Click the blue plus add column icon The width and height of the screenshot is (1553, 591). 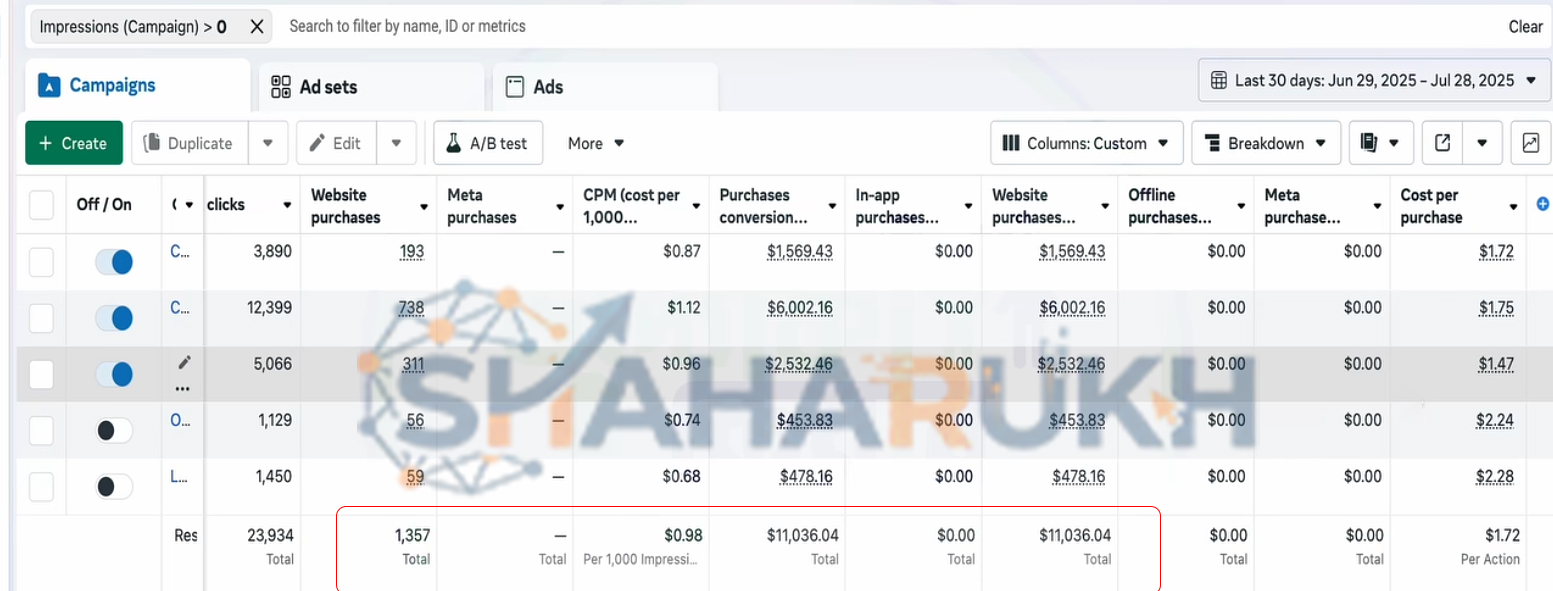click(1542, 205)
